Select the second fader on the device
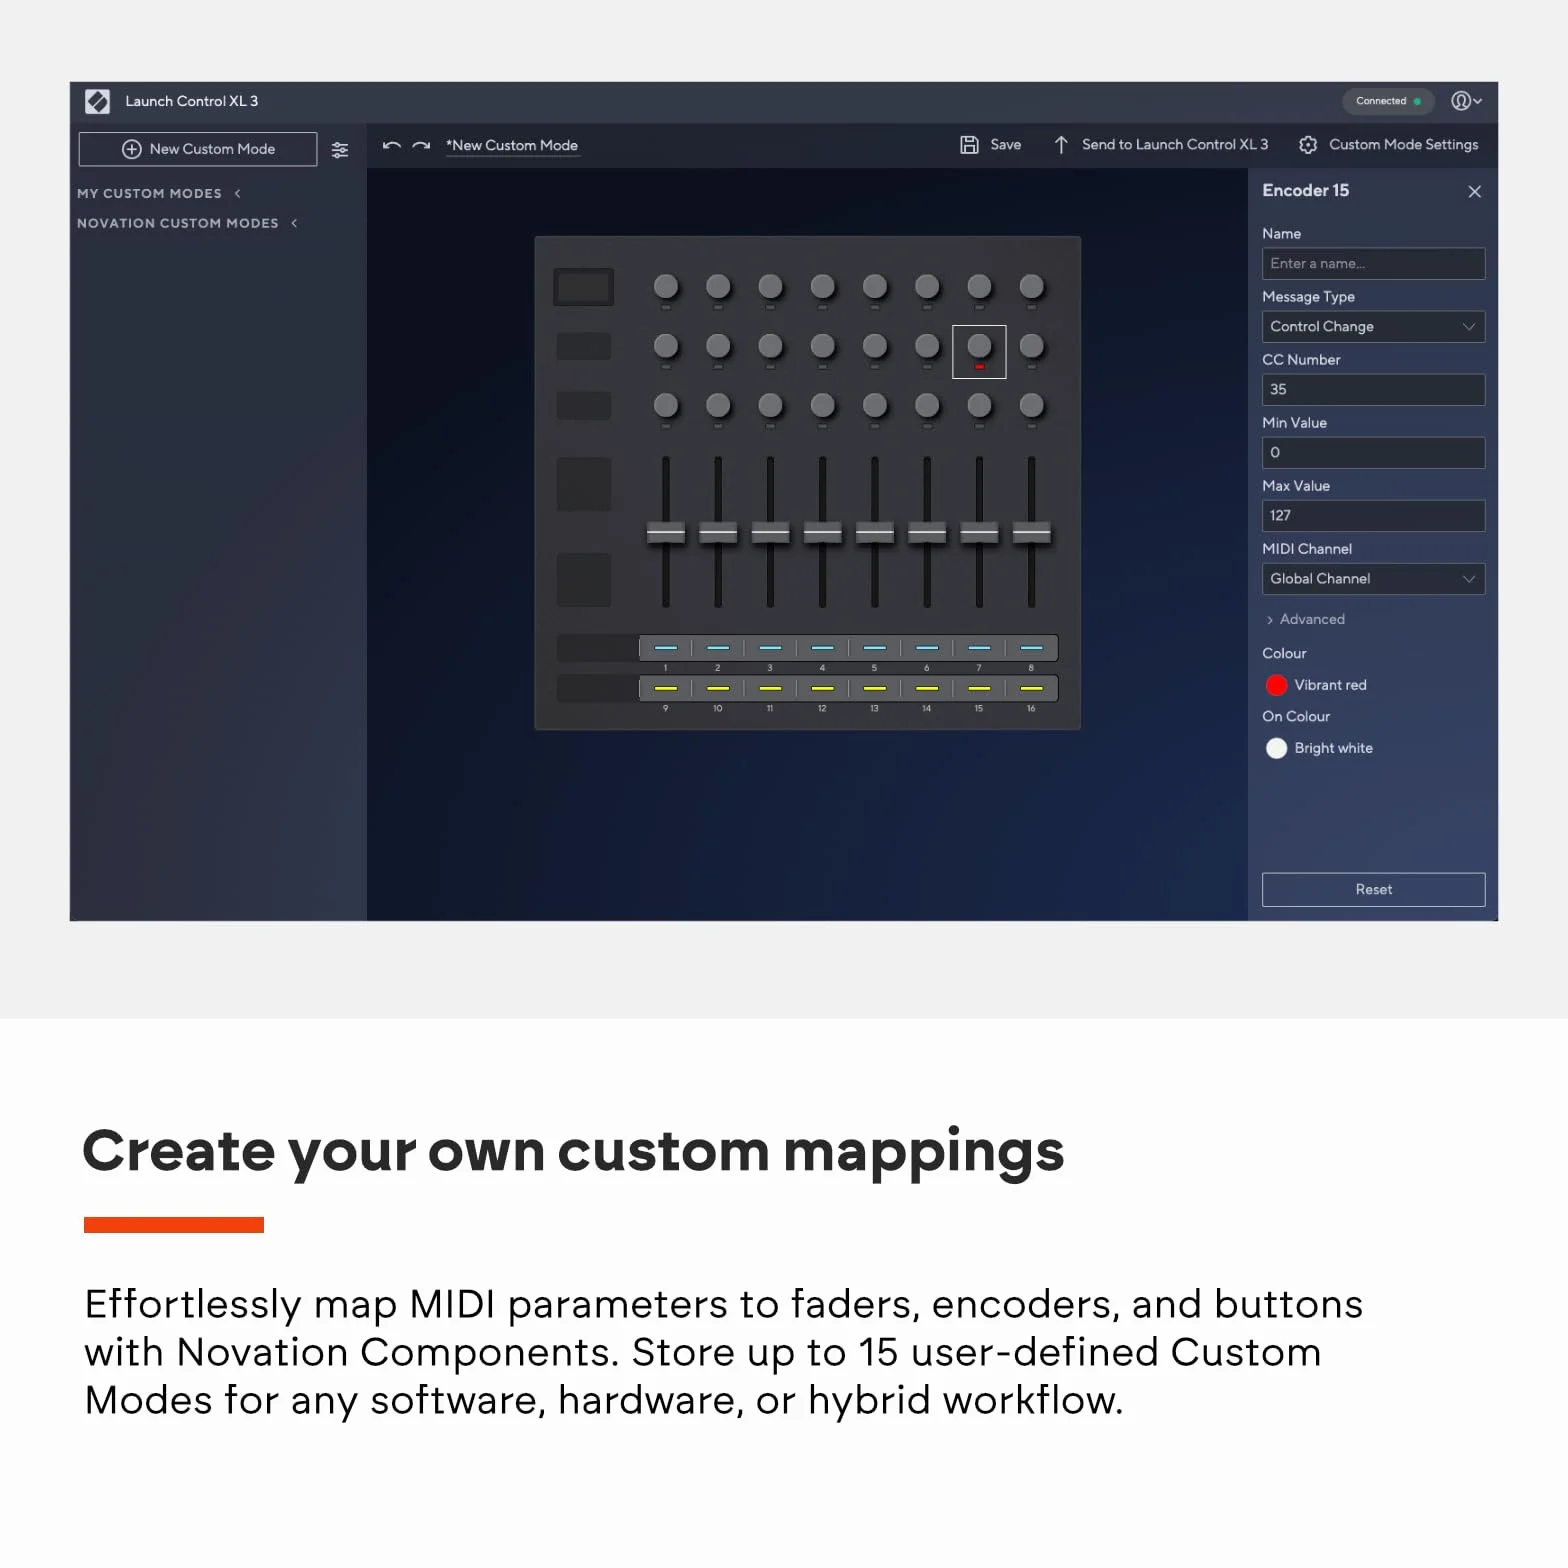Screen dimensions: 1568x1568 (718, 533)
